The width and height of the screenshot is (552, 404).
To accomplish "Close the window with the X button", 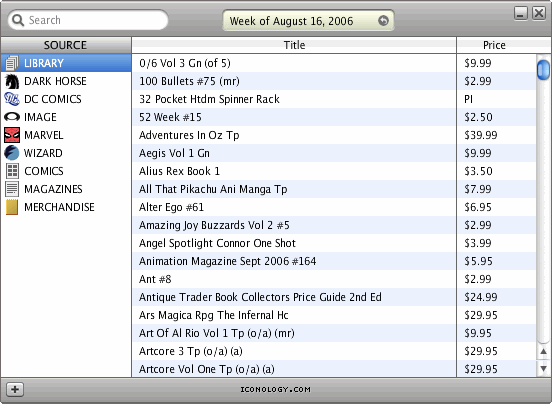I will [x=539, y=13].
